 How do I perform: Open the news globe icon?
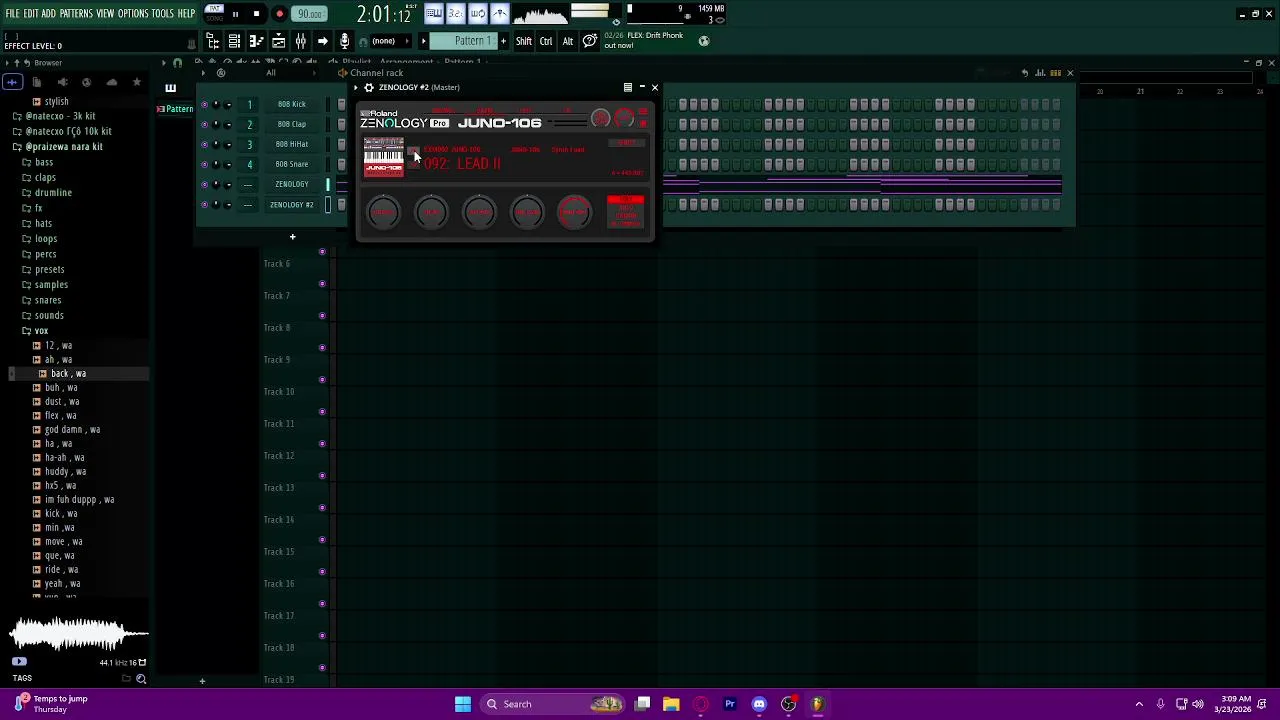point(704,41)
